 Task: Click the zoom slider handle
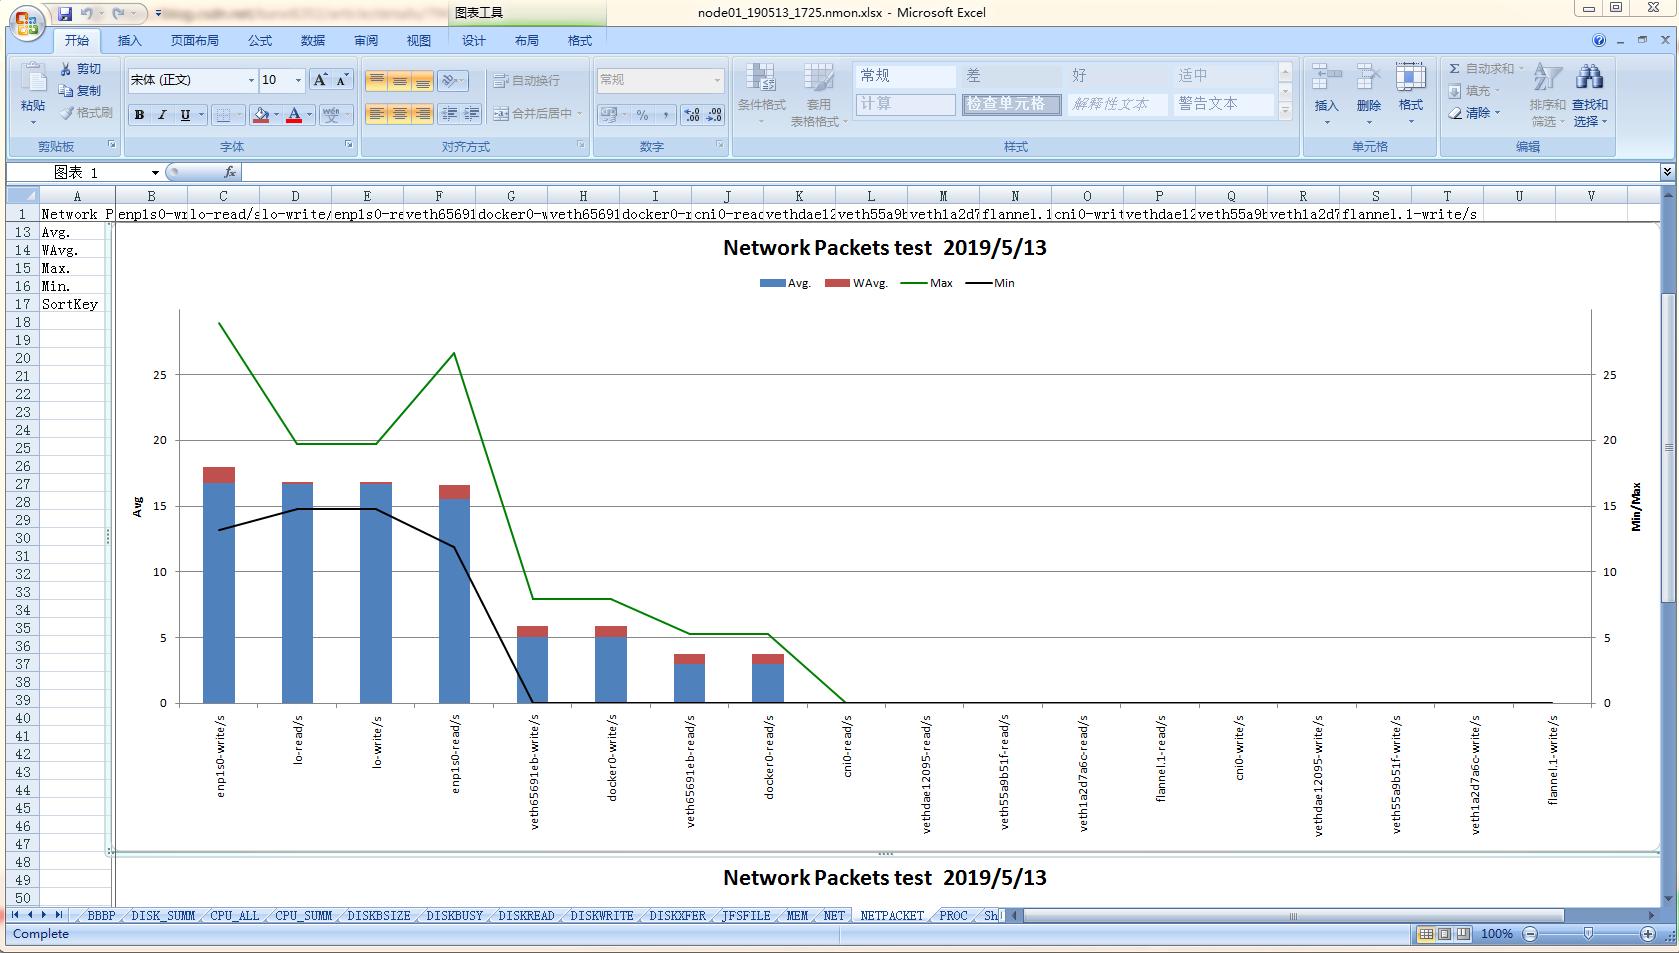point(1588,934)
